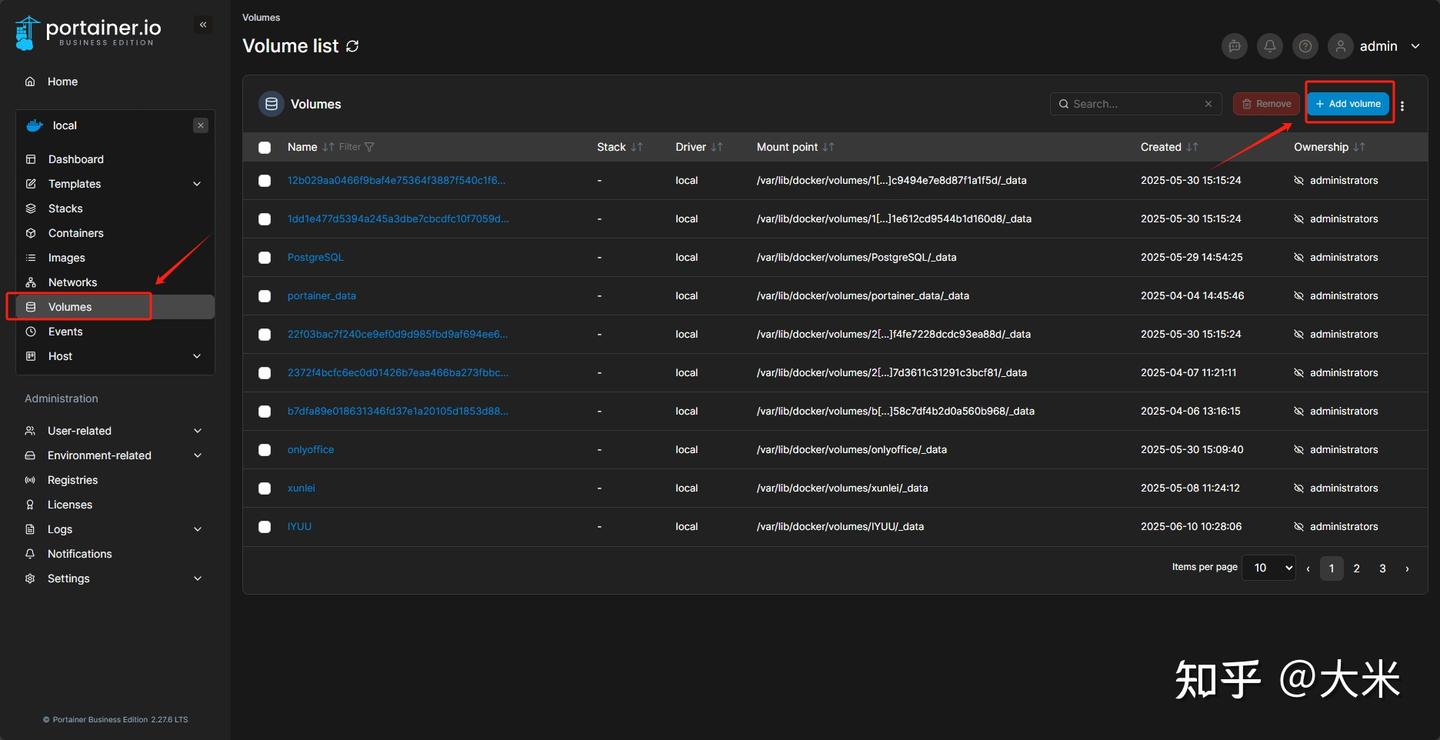1440x740 pixels.
Task: Click the refresh icon beside Volume list
Action: pos(352,46)
